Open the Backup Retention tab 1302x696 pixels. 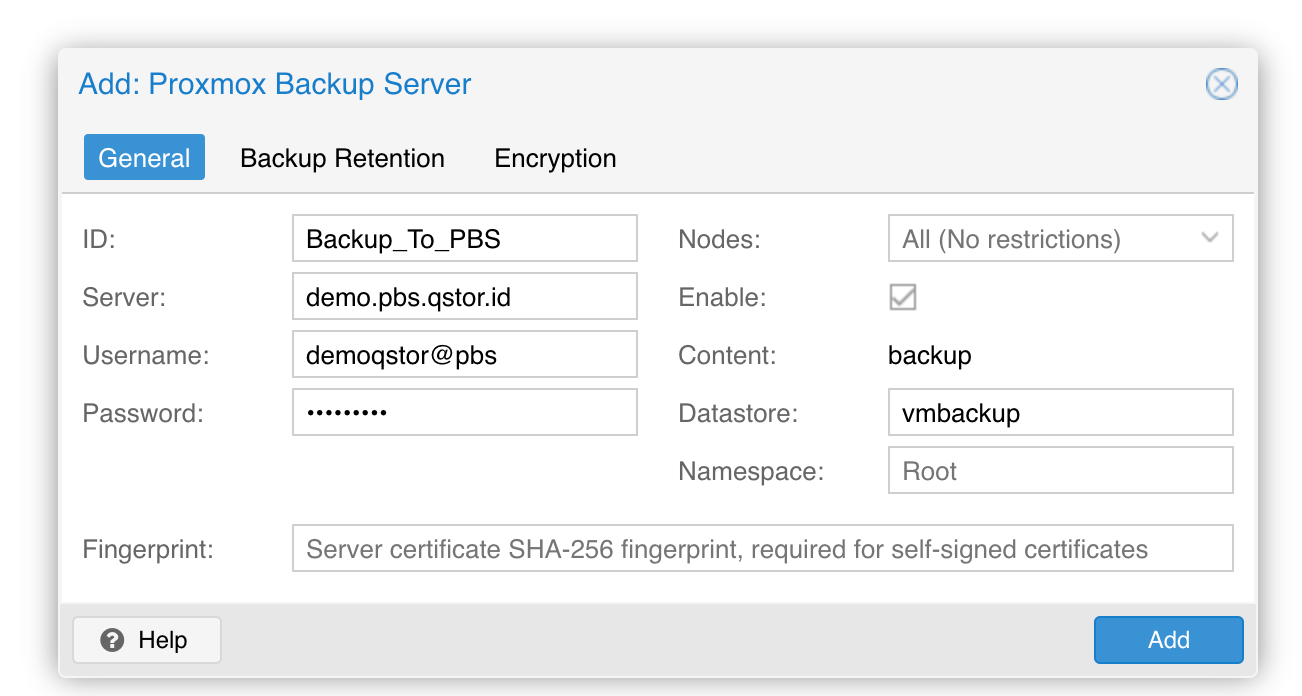tap(342, 158)
